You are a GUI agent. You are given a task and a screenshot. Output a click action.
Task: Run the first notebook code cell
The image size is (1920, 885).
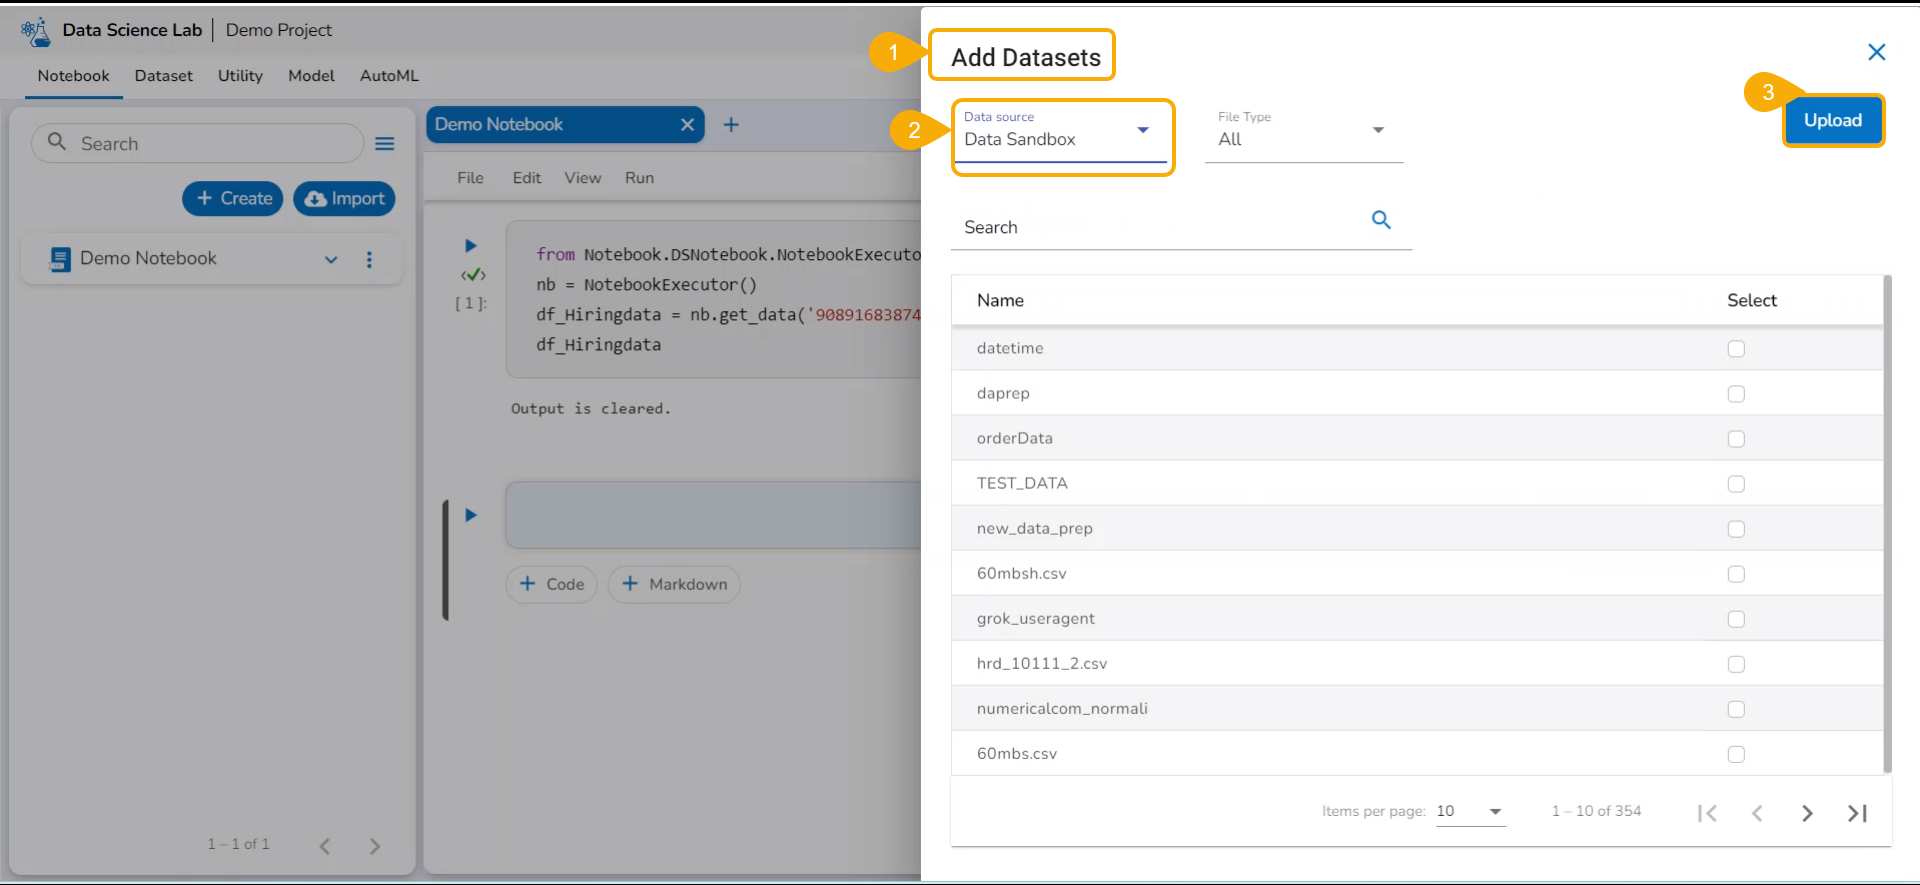[471, 246]
